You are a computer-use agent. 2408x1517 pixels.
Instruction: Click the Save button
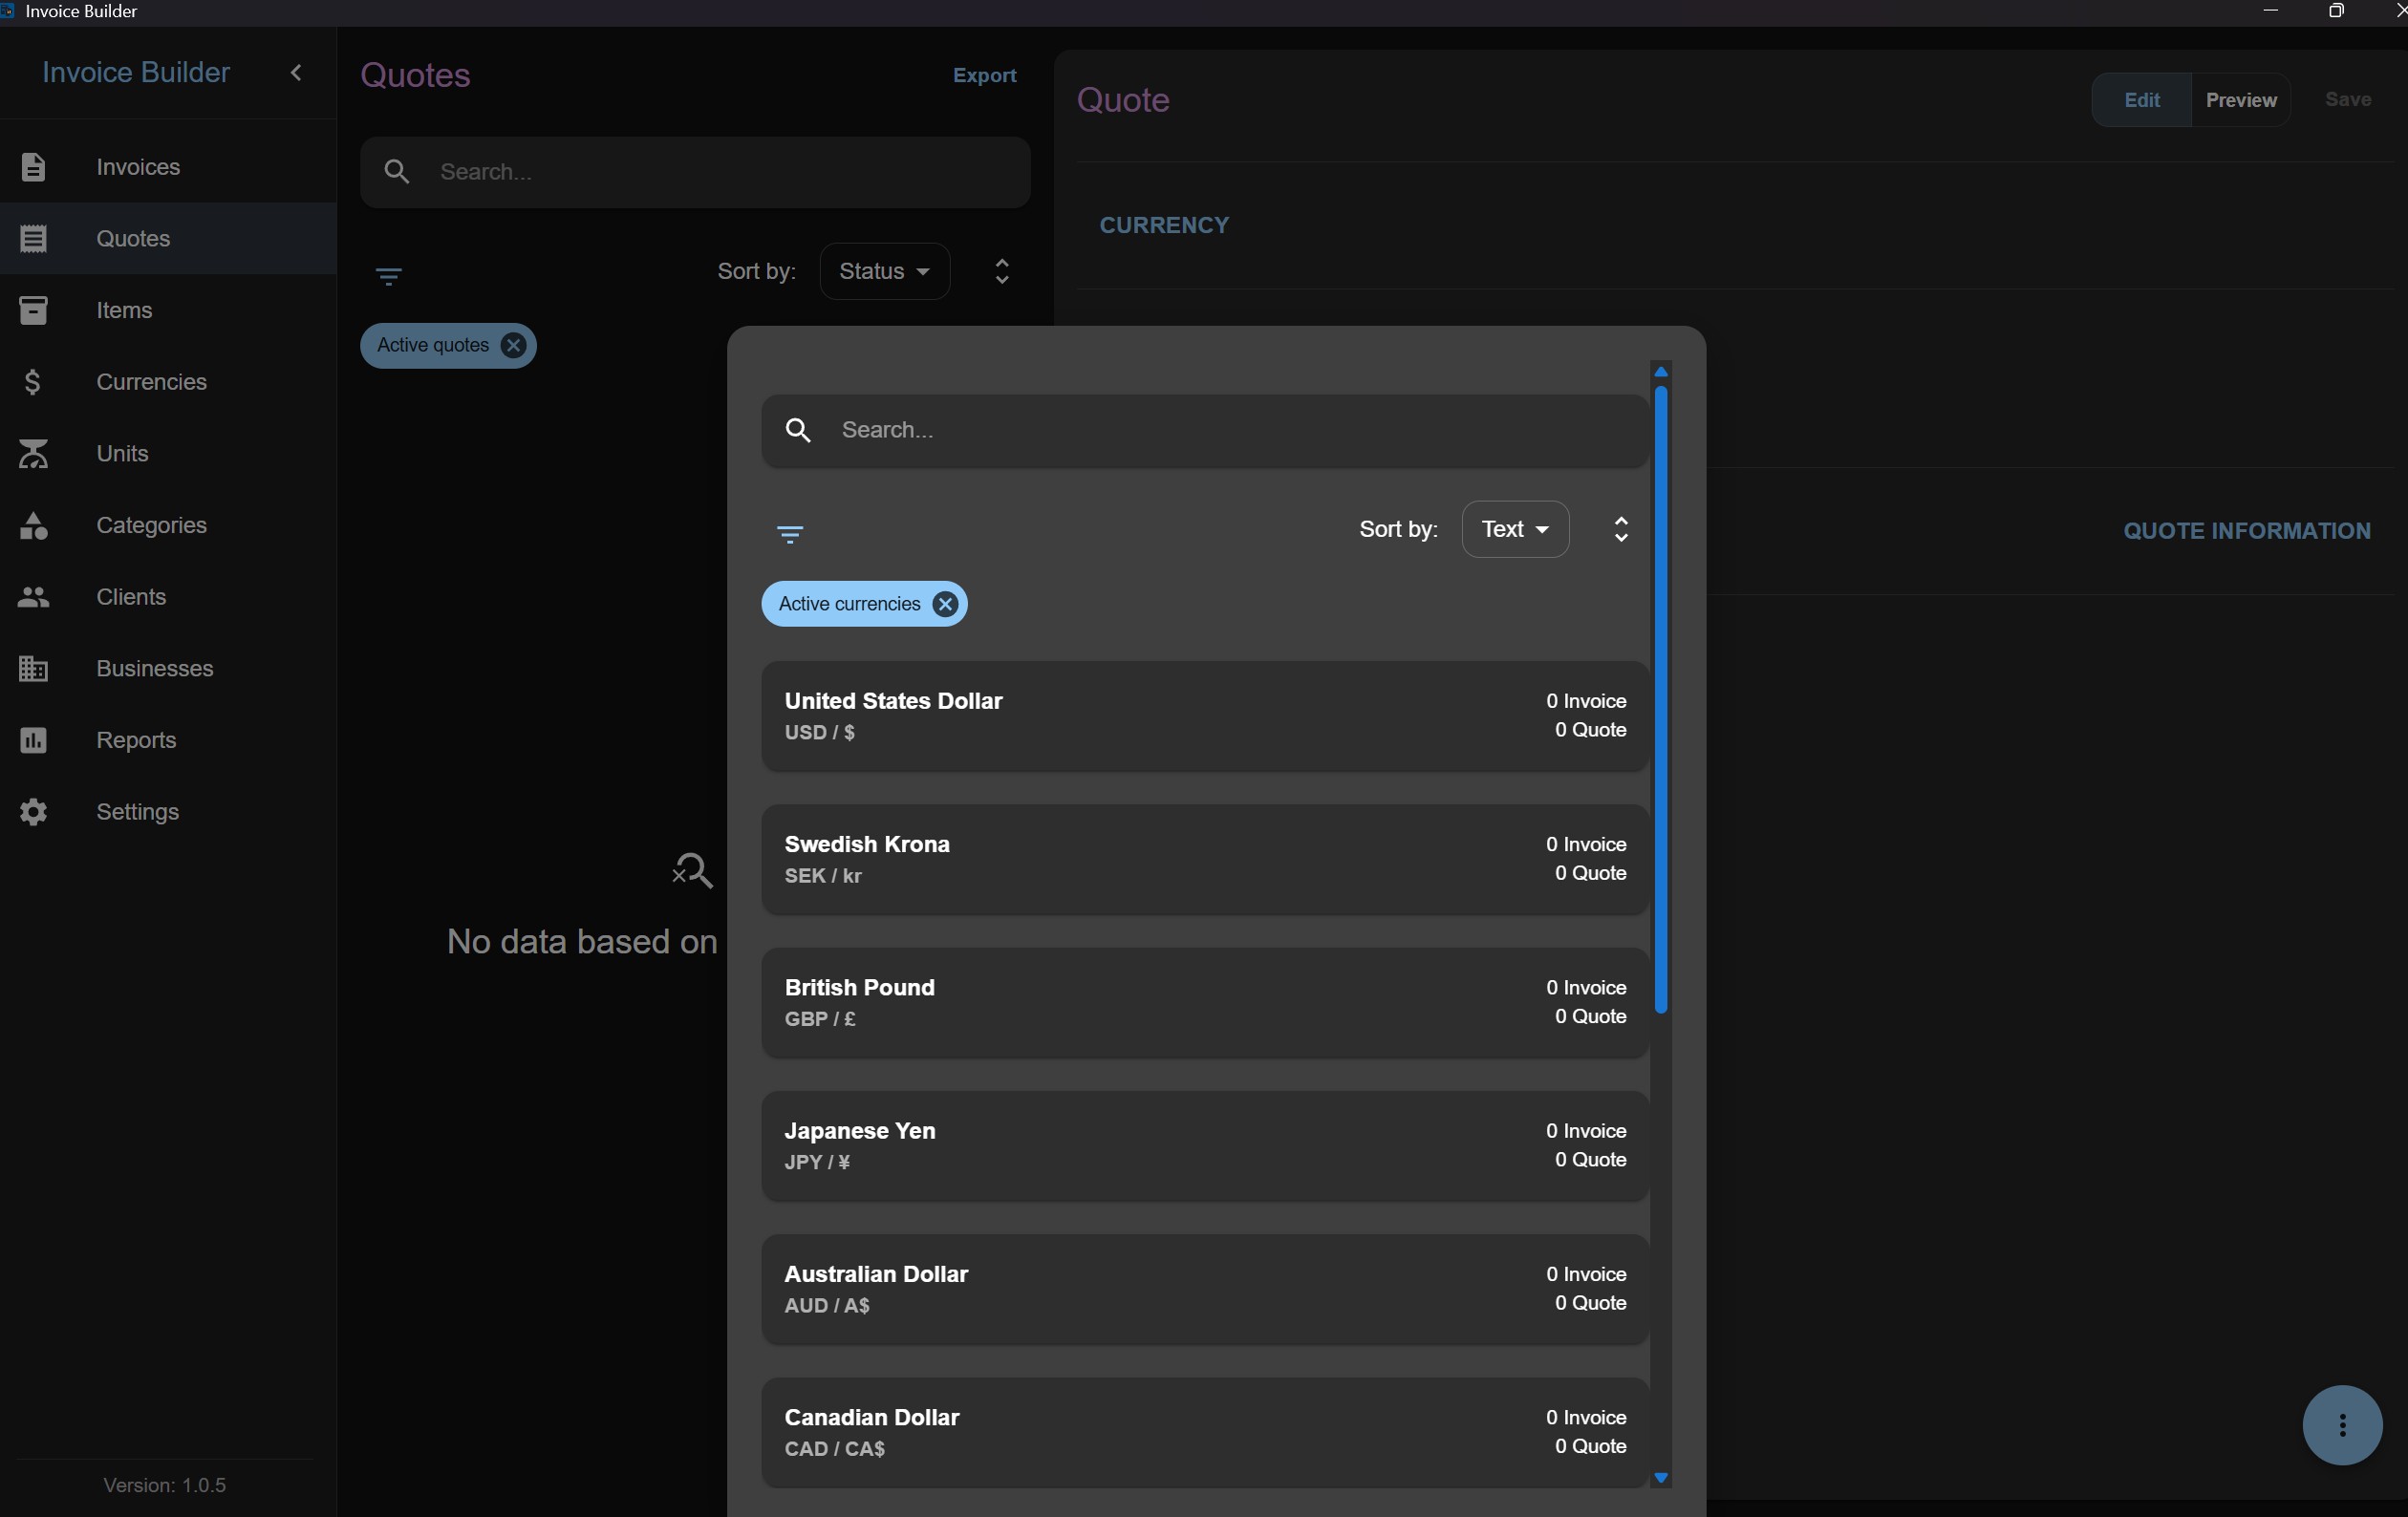pos(2347,100)
